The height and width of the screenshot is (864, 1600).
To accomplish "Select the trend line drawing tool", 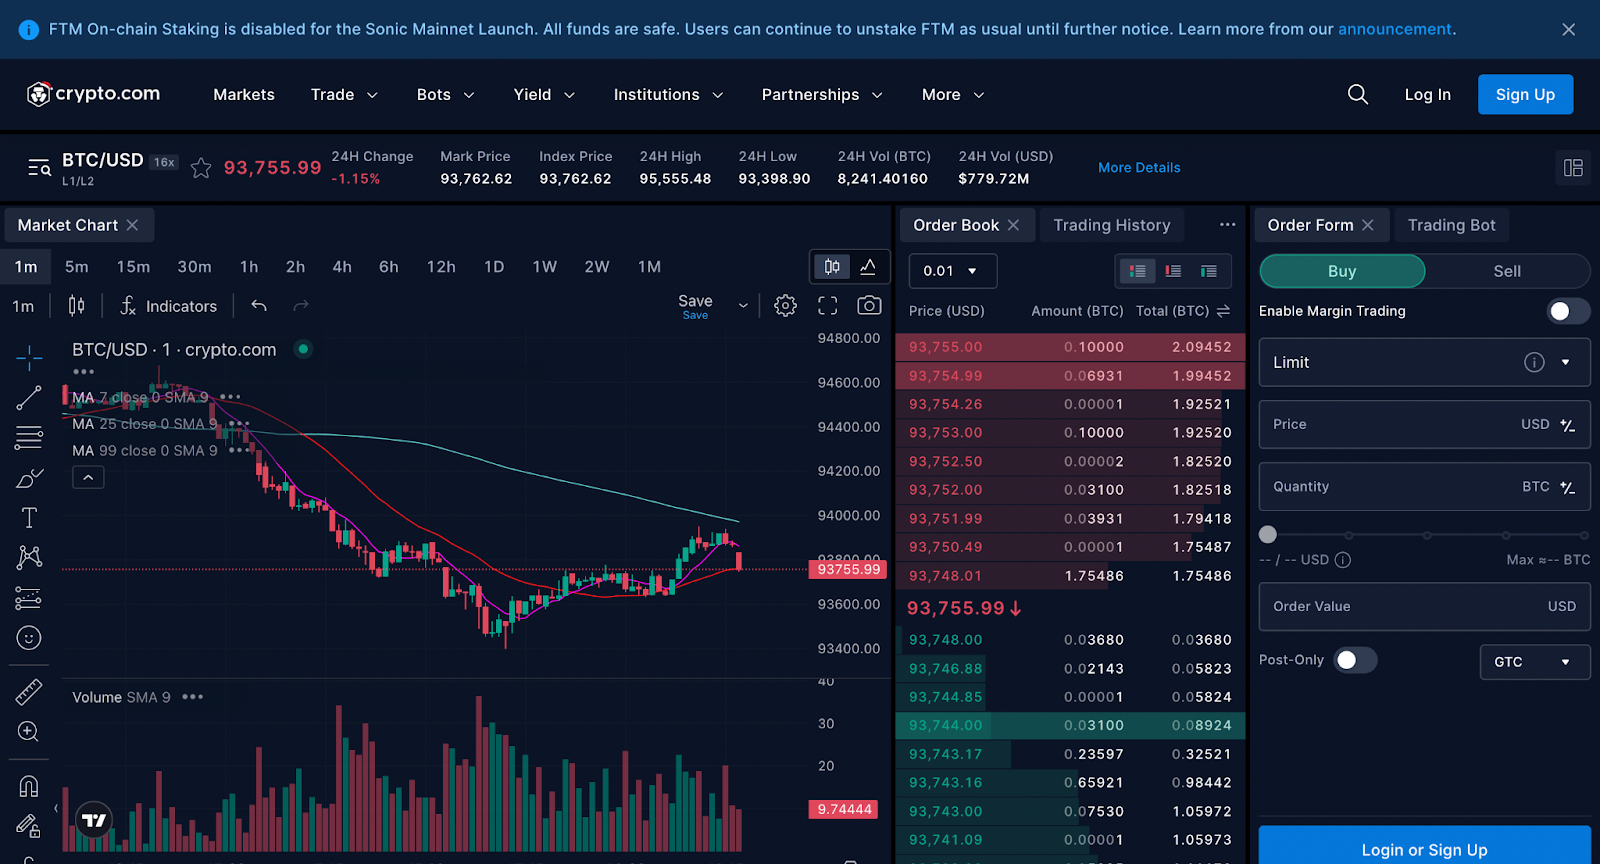I will (x=29, y=398).
